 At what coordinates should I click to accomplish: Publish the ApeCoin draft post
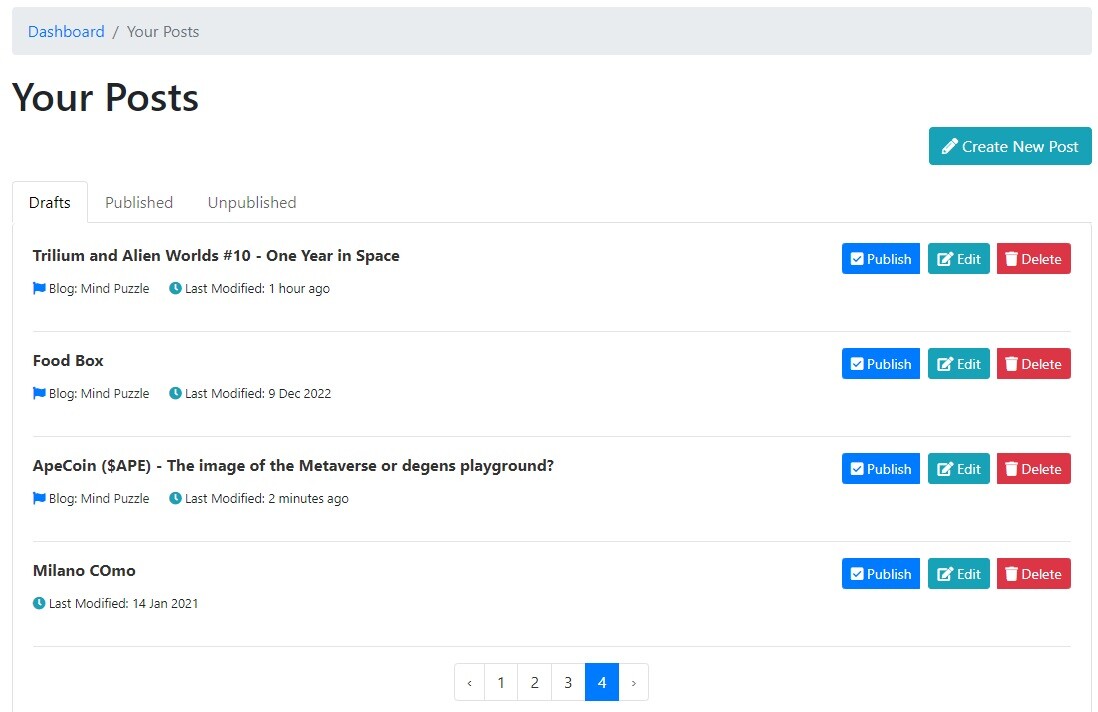880,468
